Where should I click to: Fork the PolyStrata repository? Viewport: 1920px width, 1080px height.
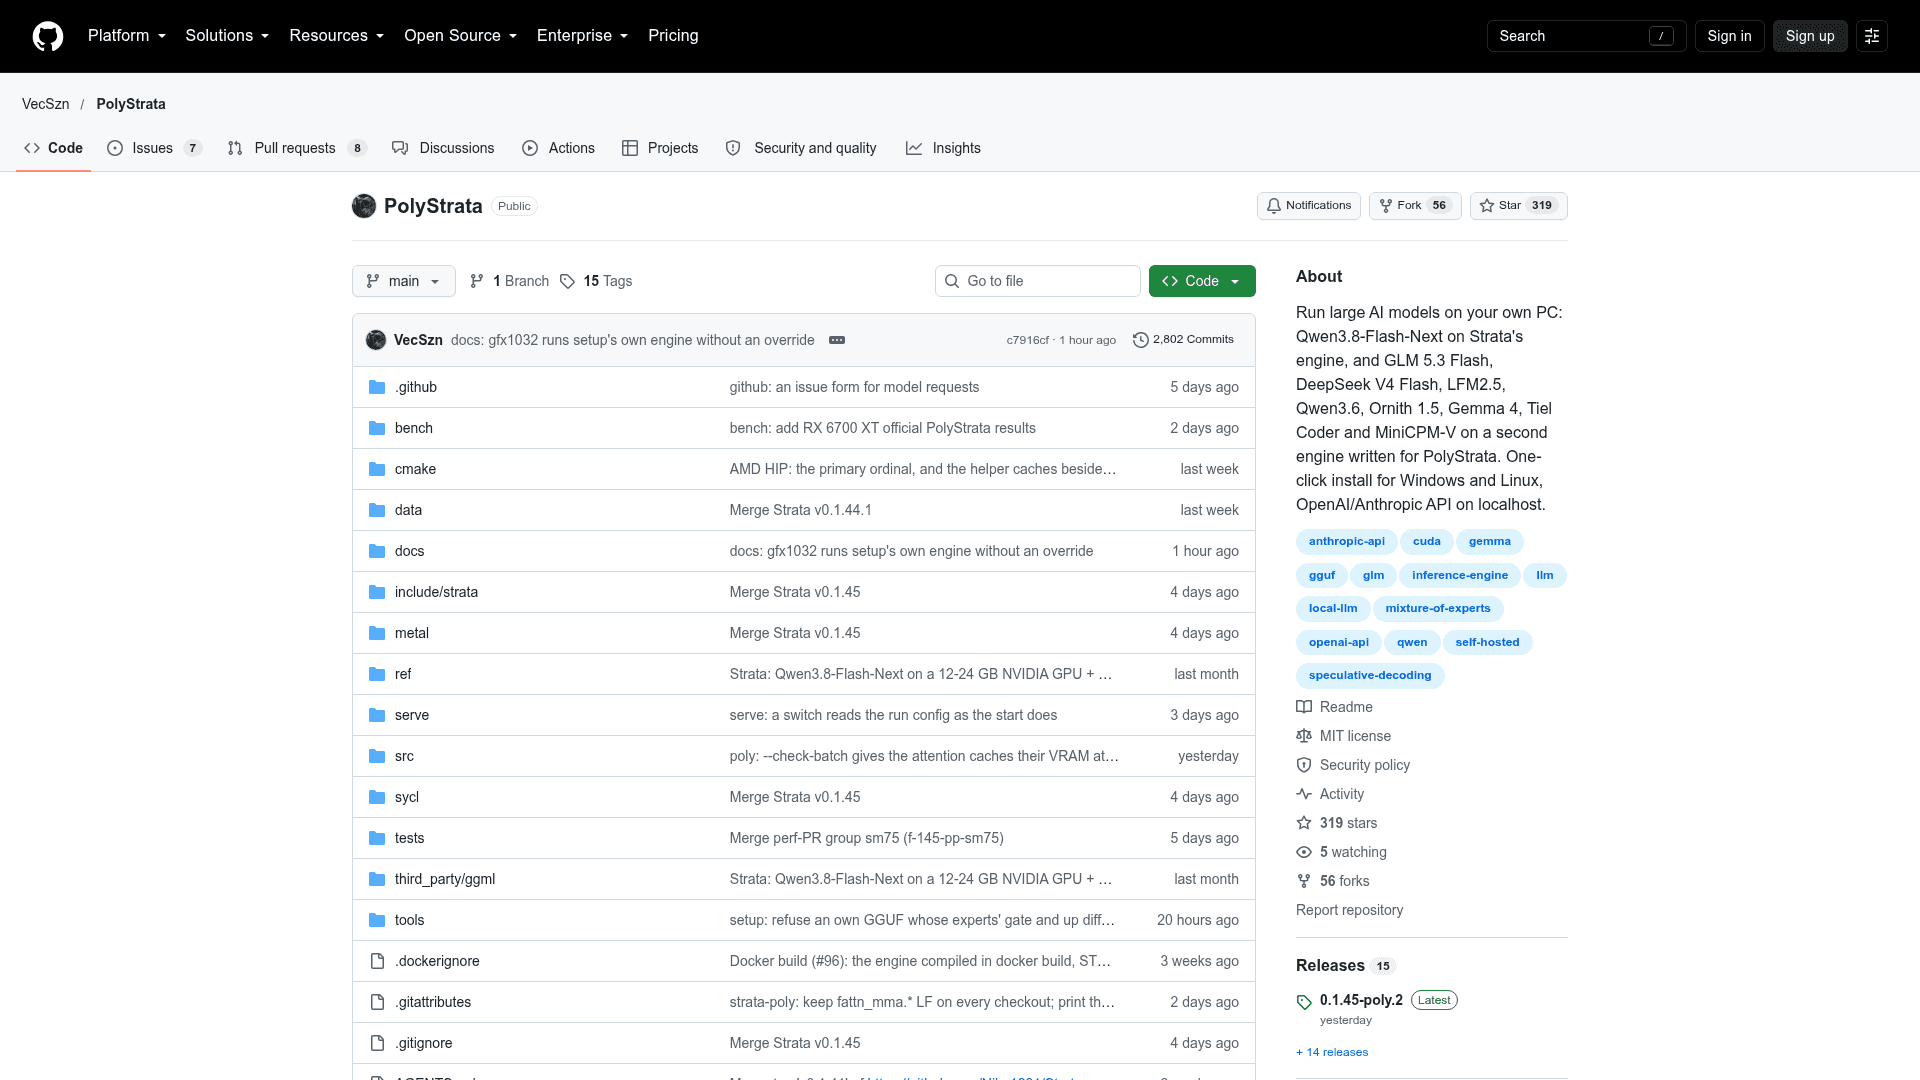tap(1415, 206)
